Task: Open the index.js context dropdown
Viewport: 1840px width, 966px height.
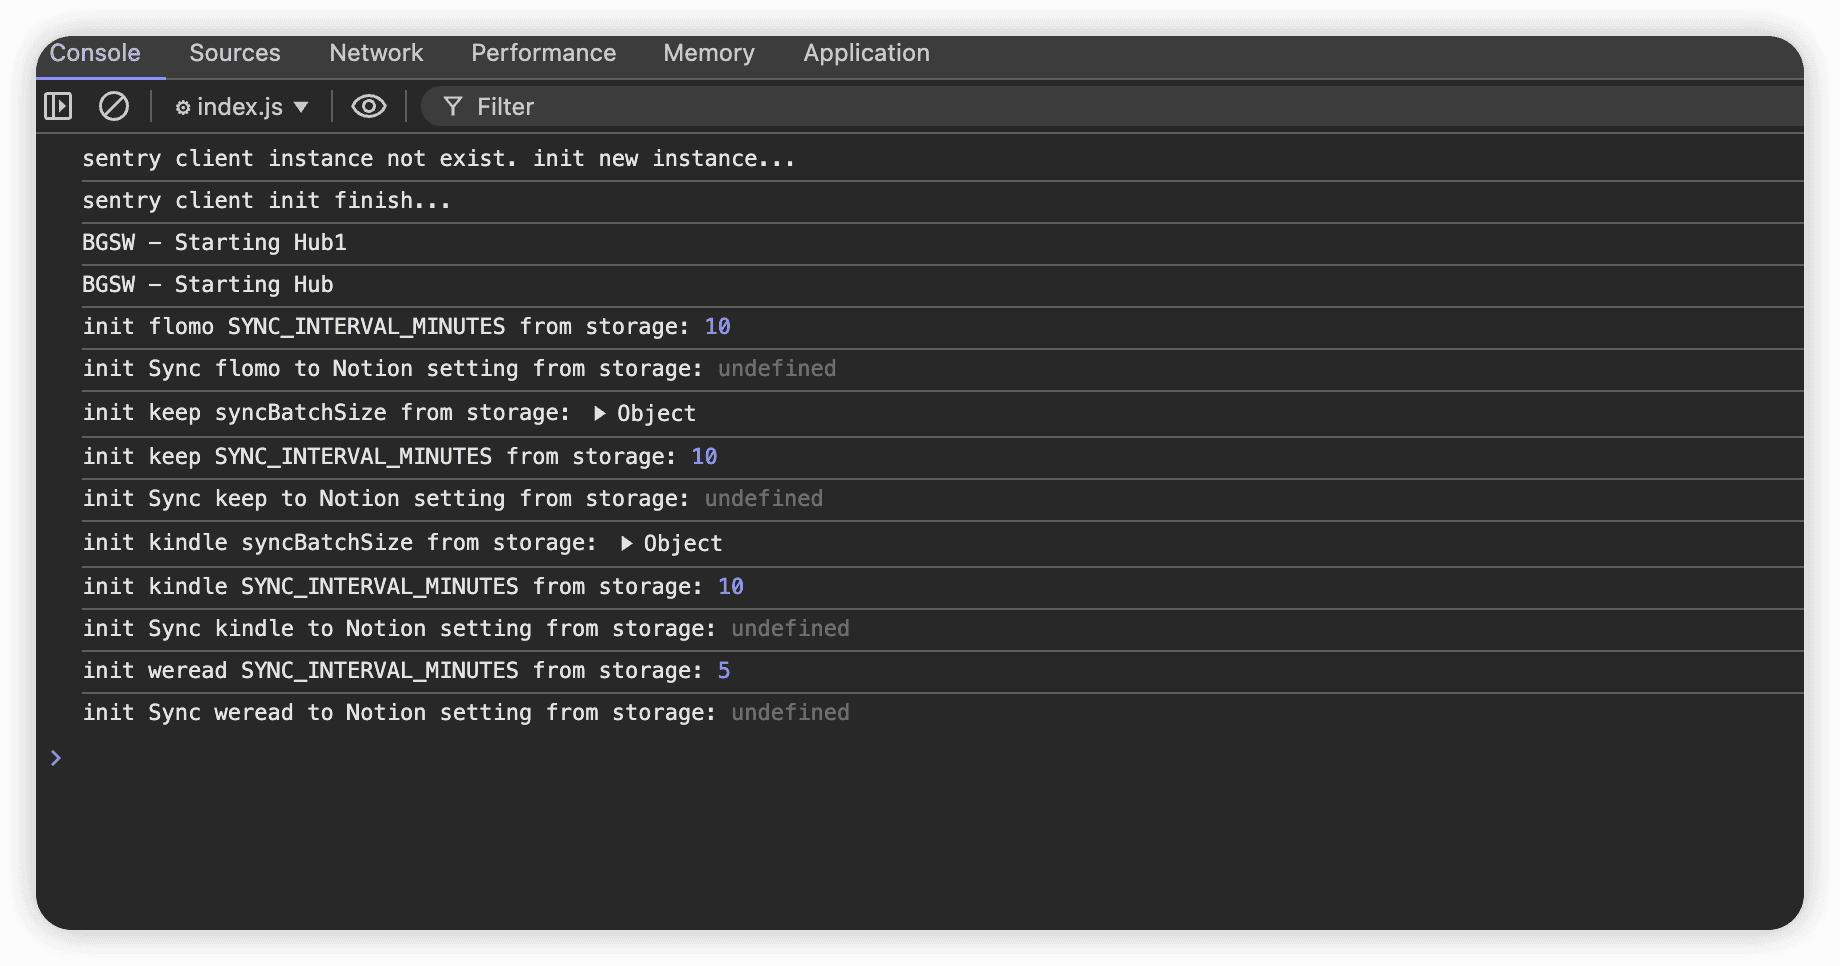Action: coord(242,106)
